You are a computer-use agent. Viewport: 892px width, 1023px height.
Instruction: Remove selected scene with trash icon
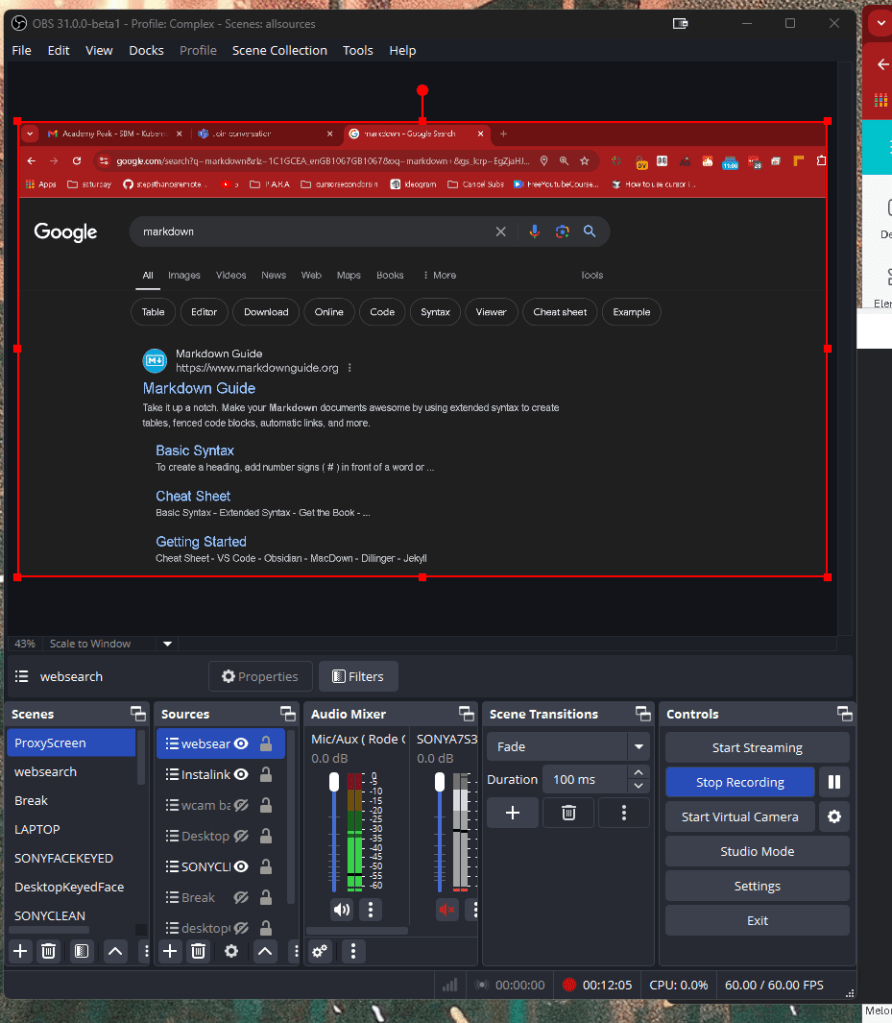(x=48, y=951)
